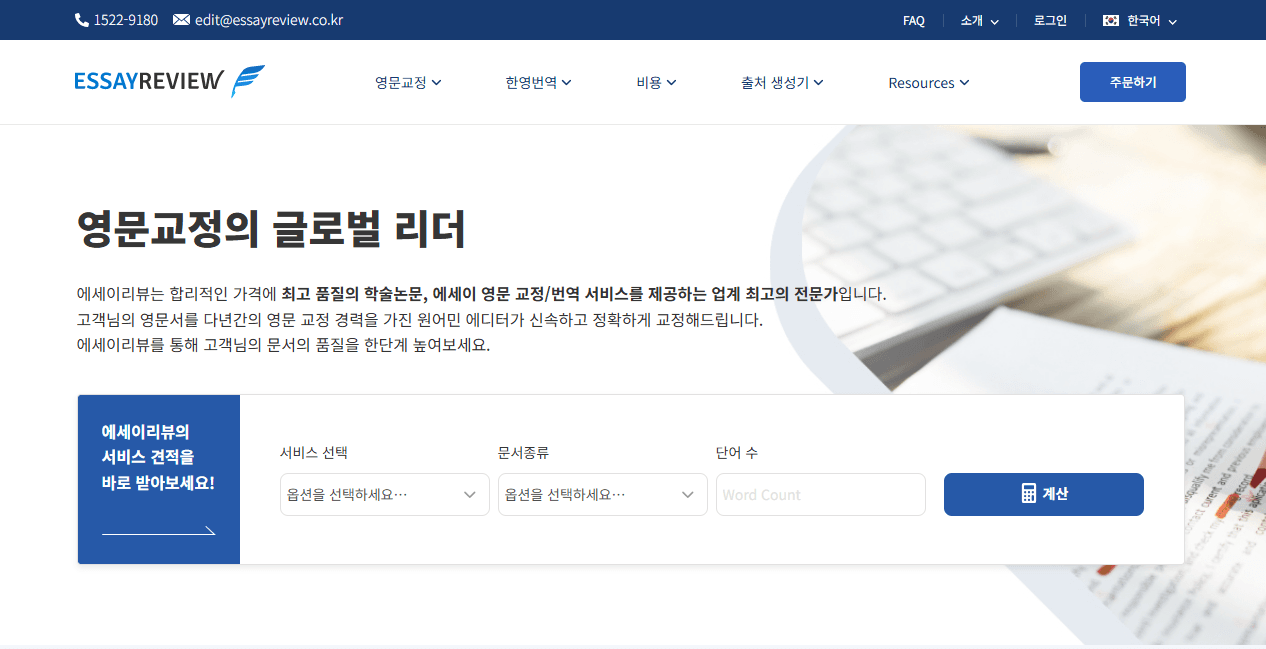Click the blue feather icon in the ESSAYREVIEW logo
1266x649 pixels.
point(250,81)
